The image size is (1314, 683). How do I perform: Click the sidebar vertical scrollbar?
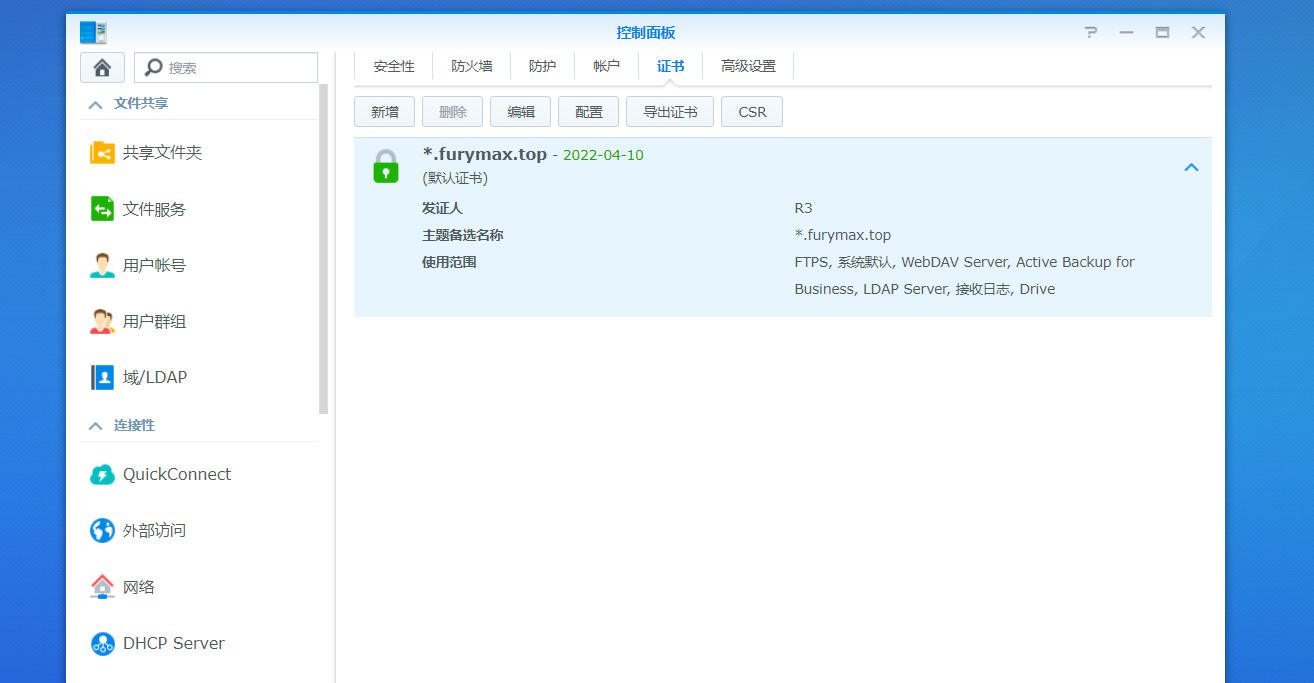pyautogui.click(x=324, y=250)
